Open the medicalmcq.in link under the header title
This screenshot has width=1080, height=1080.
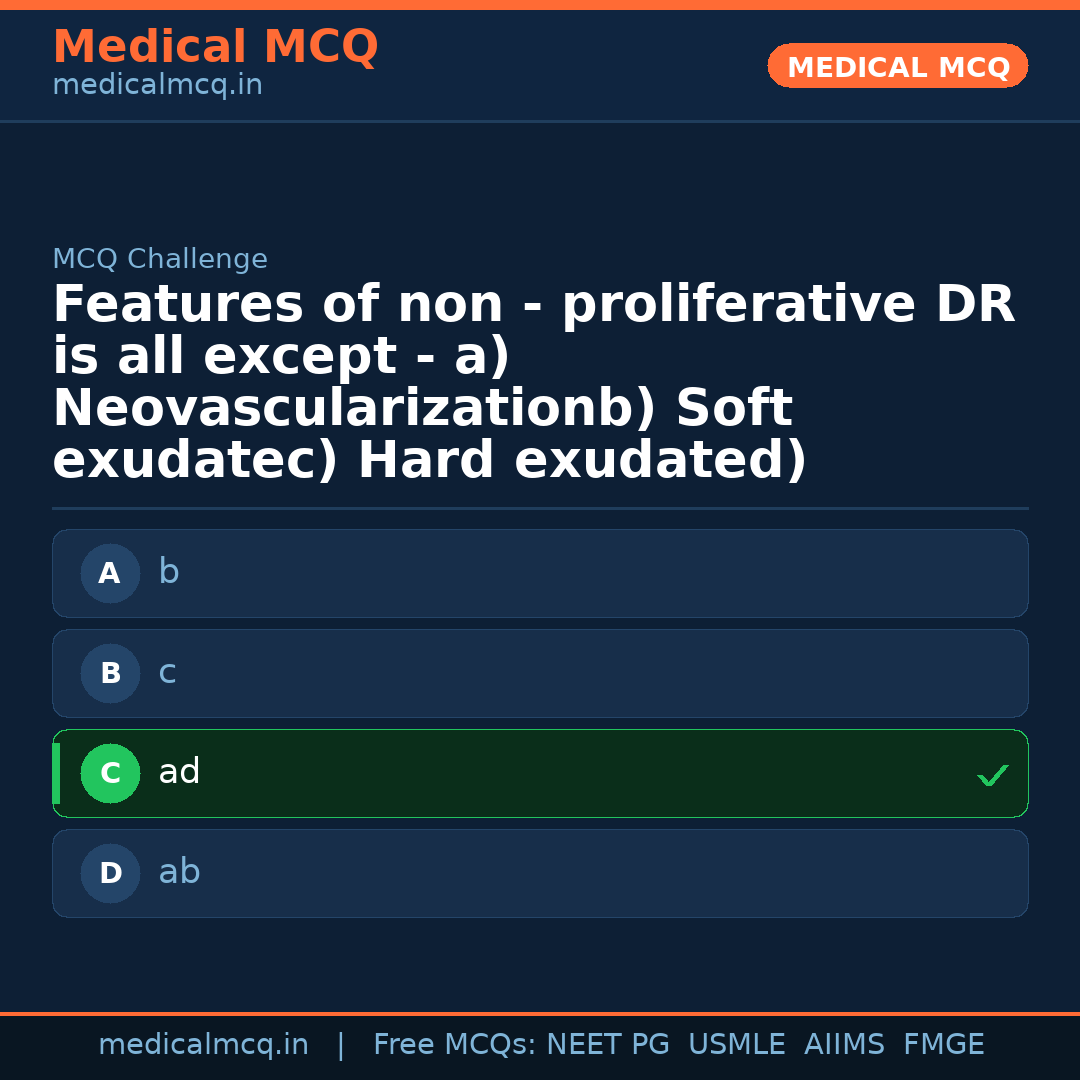[x=157, y=86]
